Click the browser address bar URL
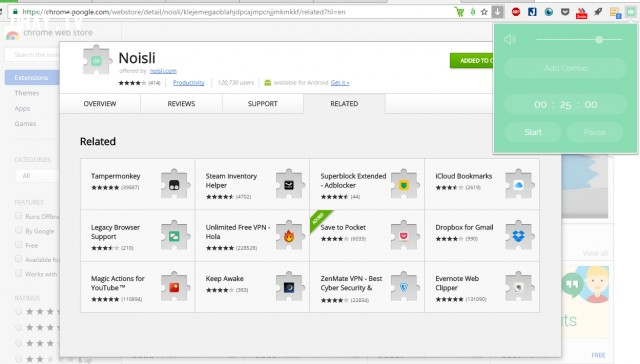The image size is (640, 364). (x=184, y=12)
